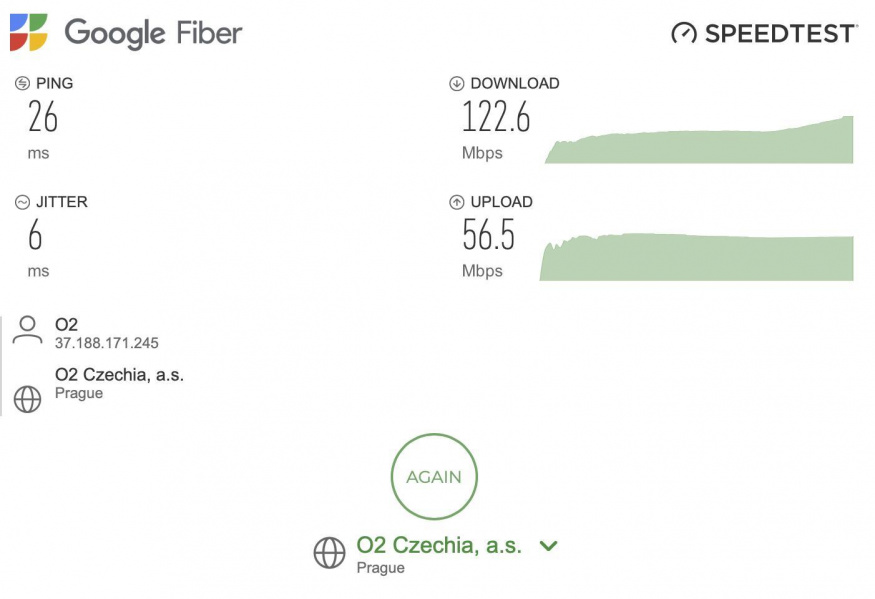Click the jitter wave icon
875x599 pixels.
point(23,202)
